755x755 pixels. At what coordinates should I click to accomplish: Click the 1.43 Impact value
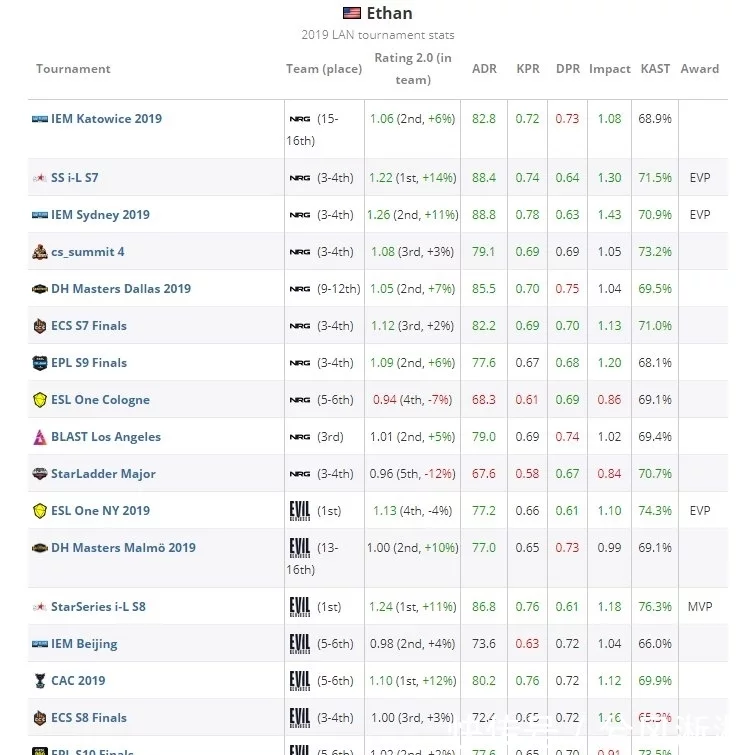tap(610, 215)
